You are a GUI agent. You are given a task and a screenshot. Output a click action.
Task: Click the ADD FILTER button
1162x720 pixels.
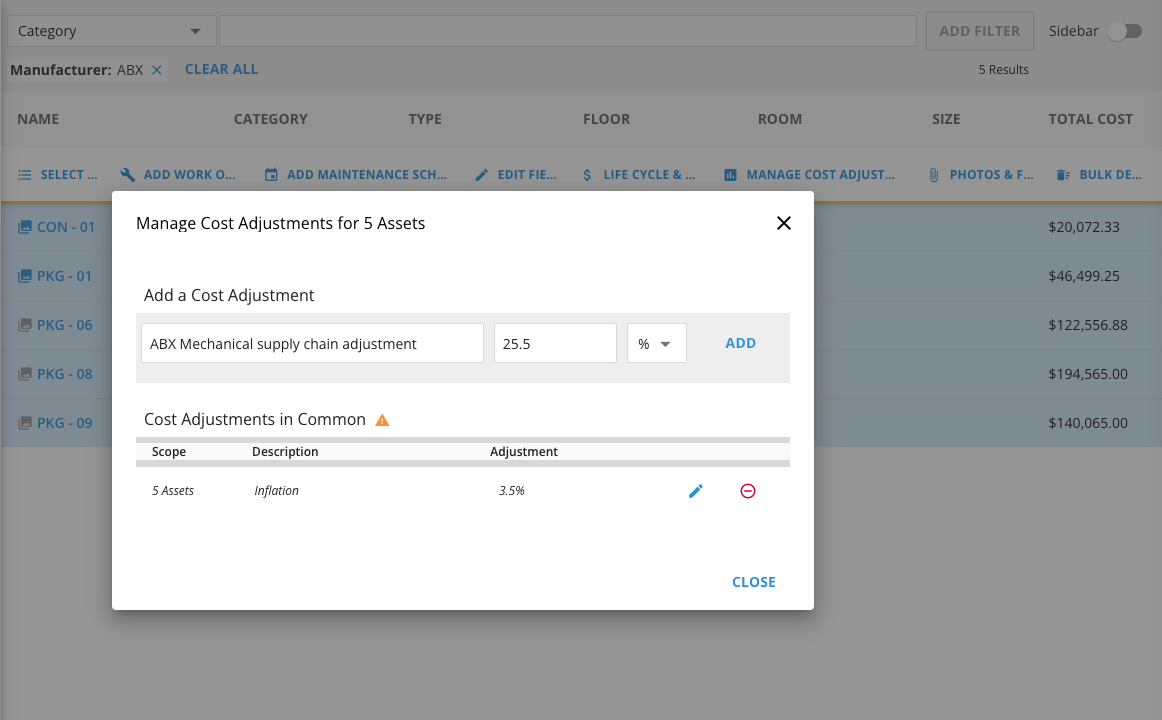979,31
